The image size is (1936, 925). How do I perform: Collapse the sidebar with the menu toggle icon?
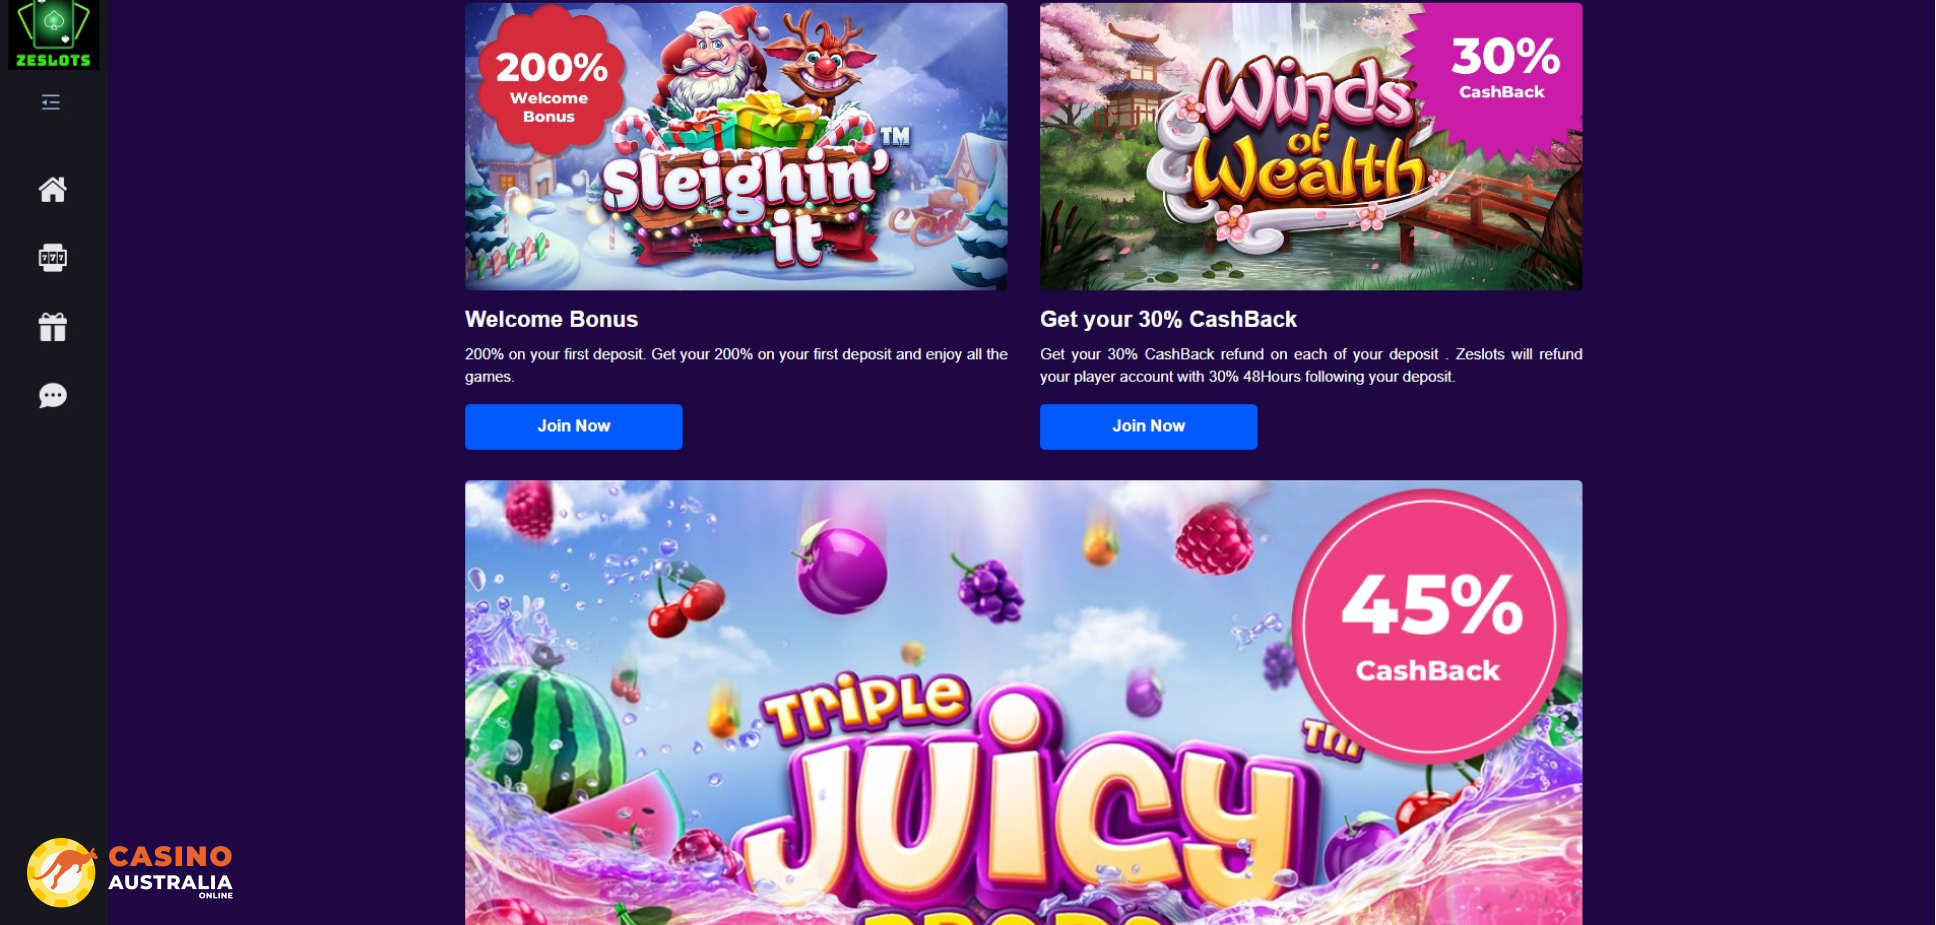pyautogui.click(x=51, y=102)
